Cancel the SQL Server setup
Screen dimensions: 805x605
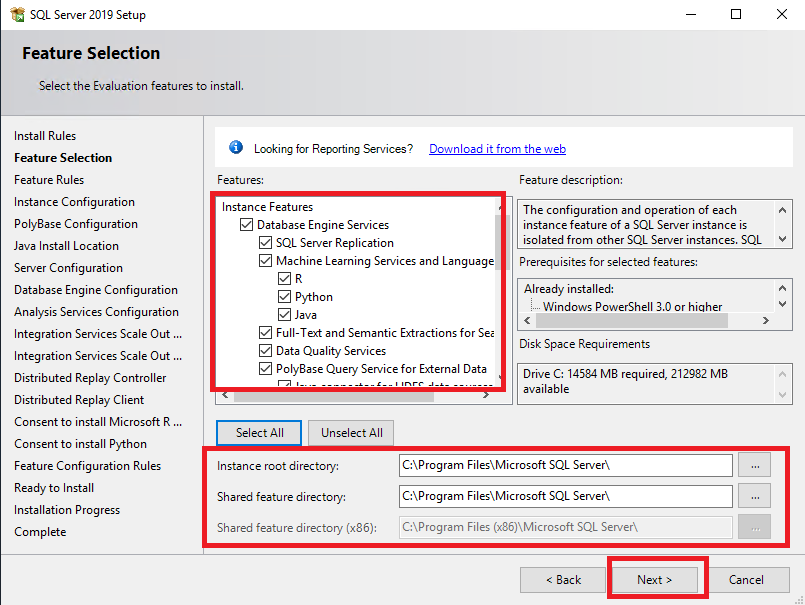746,580
